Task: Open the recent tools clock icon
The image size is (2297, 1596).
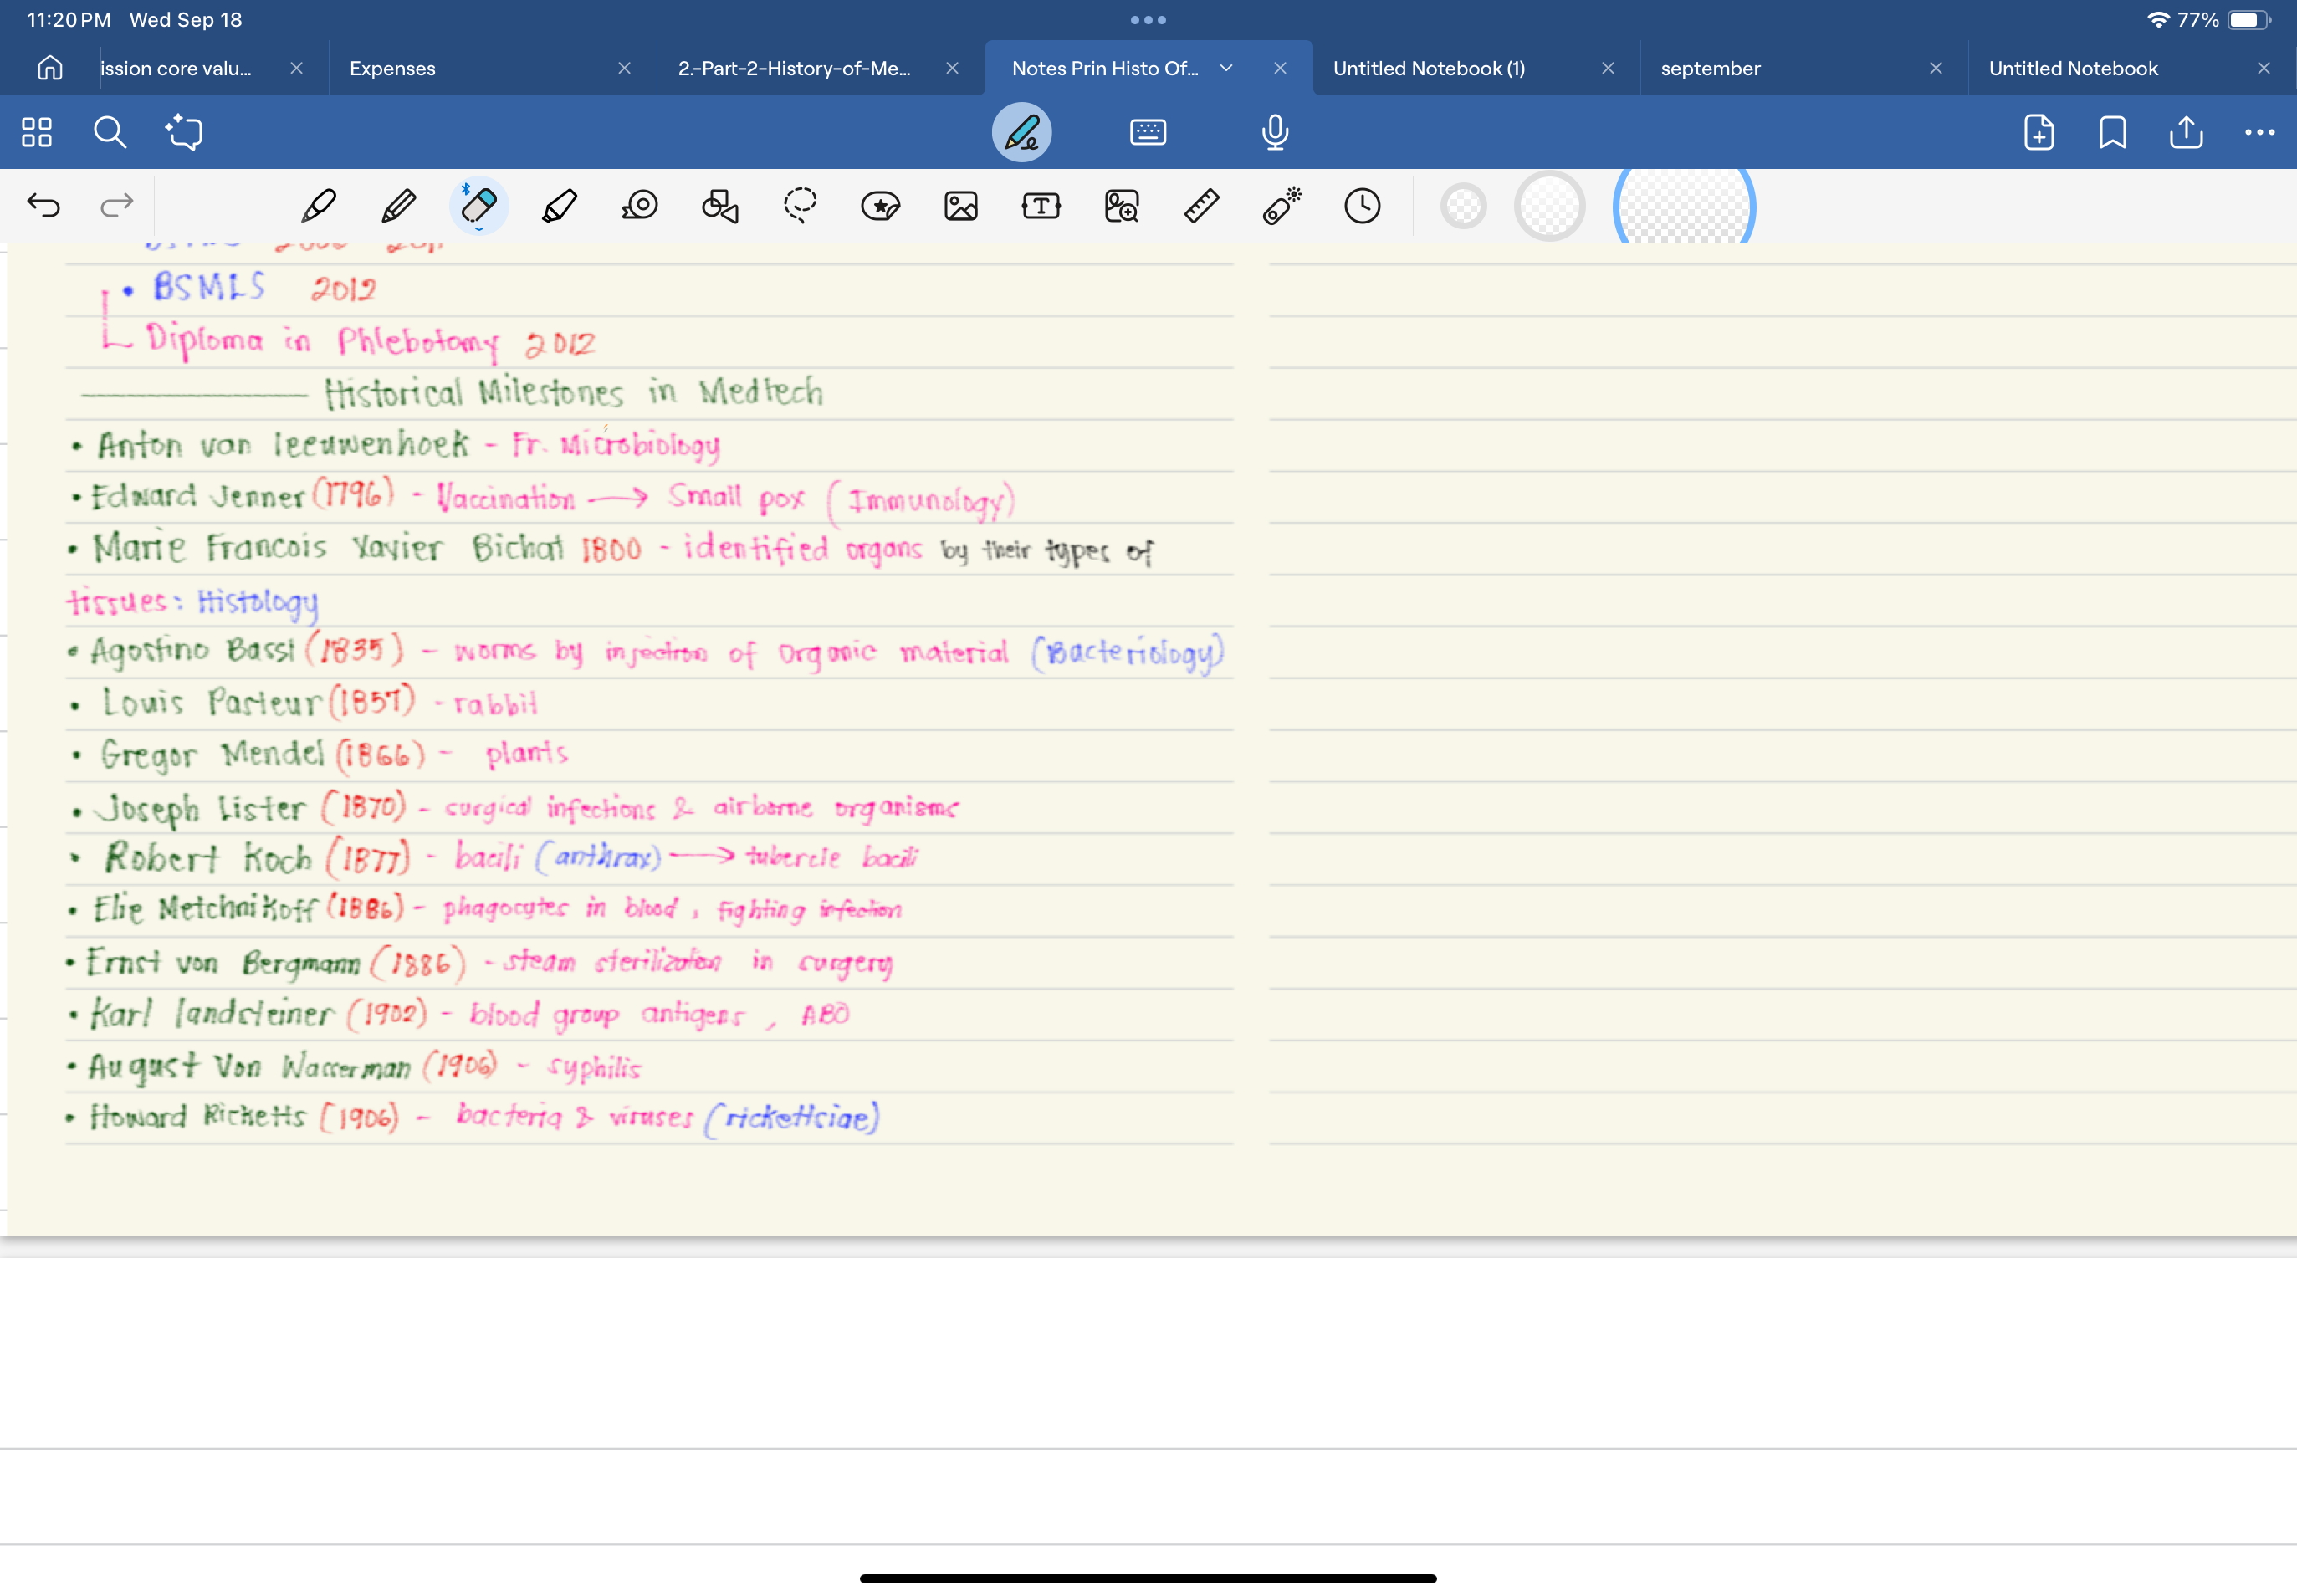Action: pyautogui.click(x=1362, y=206)
